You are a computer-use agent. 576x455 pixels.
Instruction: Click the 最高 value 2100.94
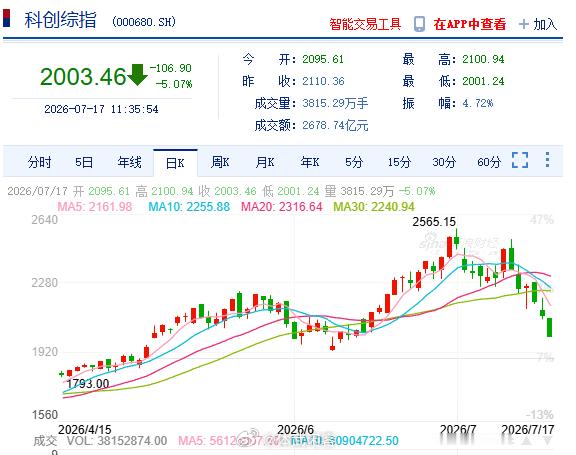[483, 59]
